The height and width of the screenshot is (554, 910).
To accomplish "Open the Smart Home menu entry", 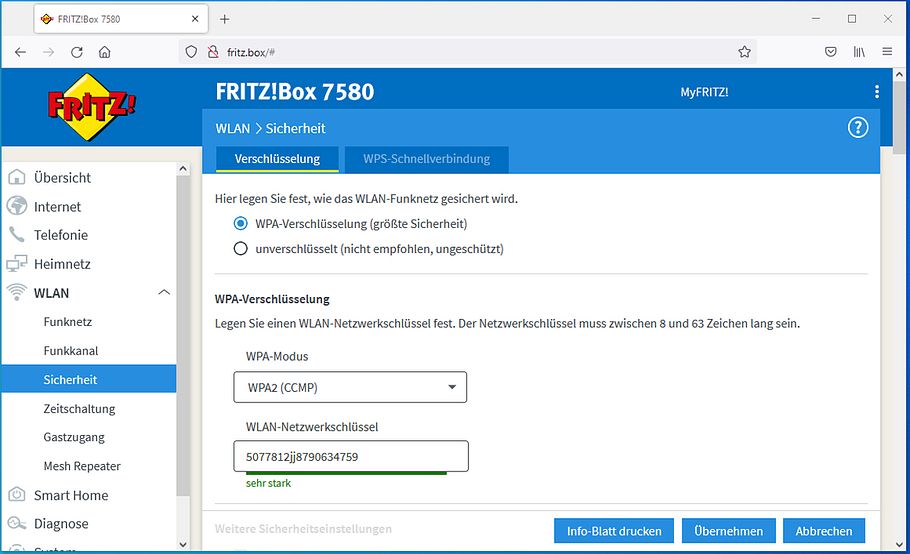I will [x=70, y=495].
